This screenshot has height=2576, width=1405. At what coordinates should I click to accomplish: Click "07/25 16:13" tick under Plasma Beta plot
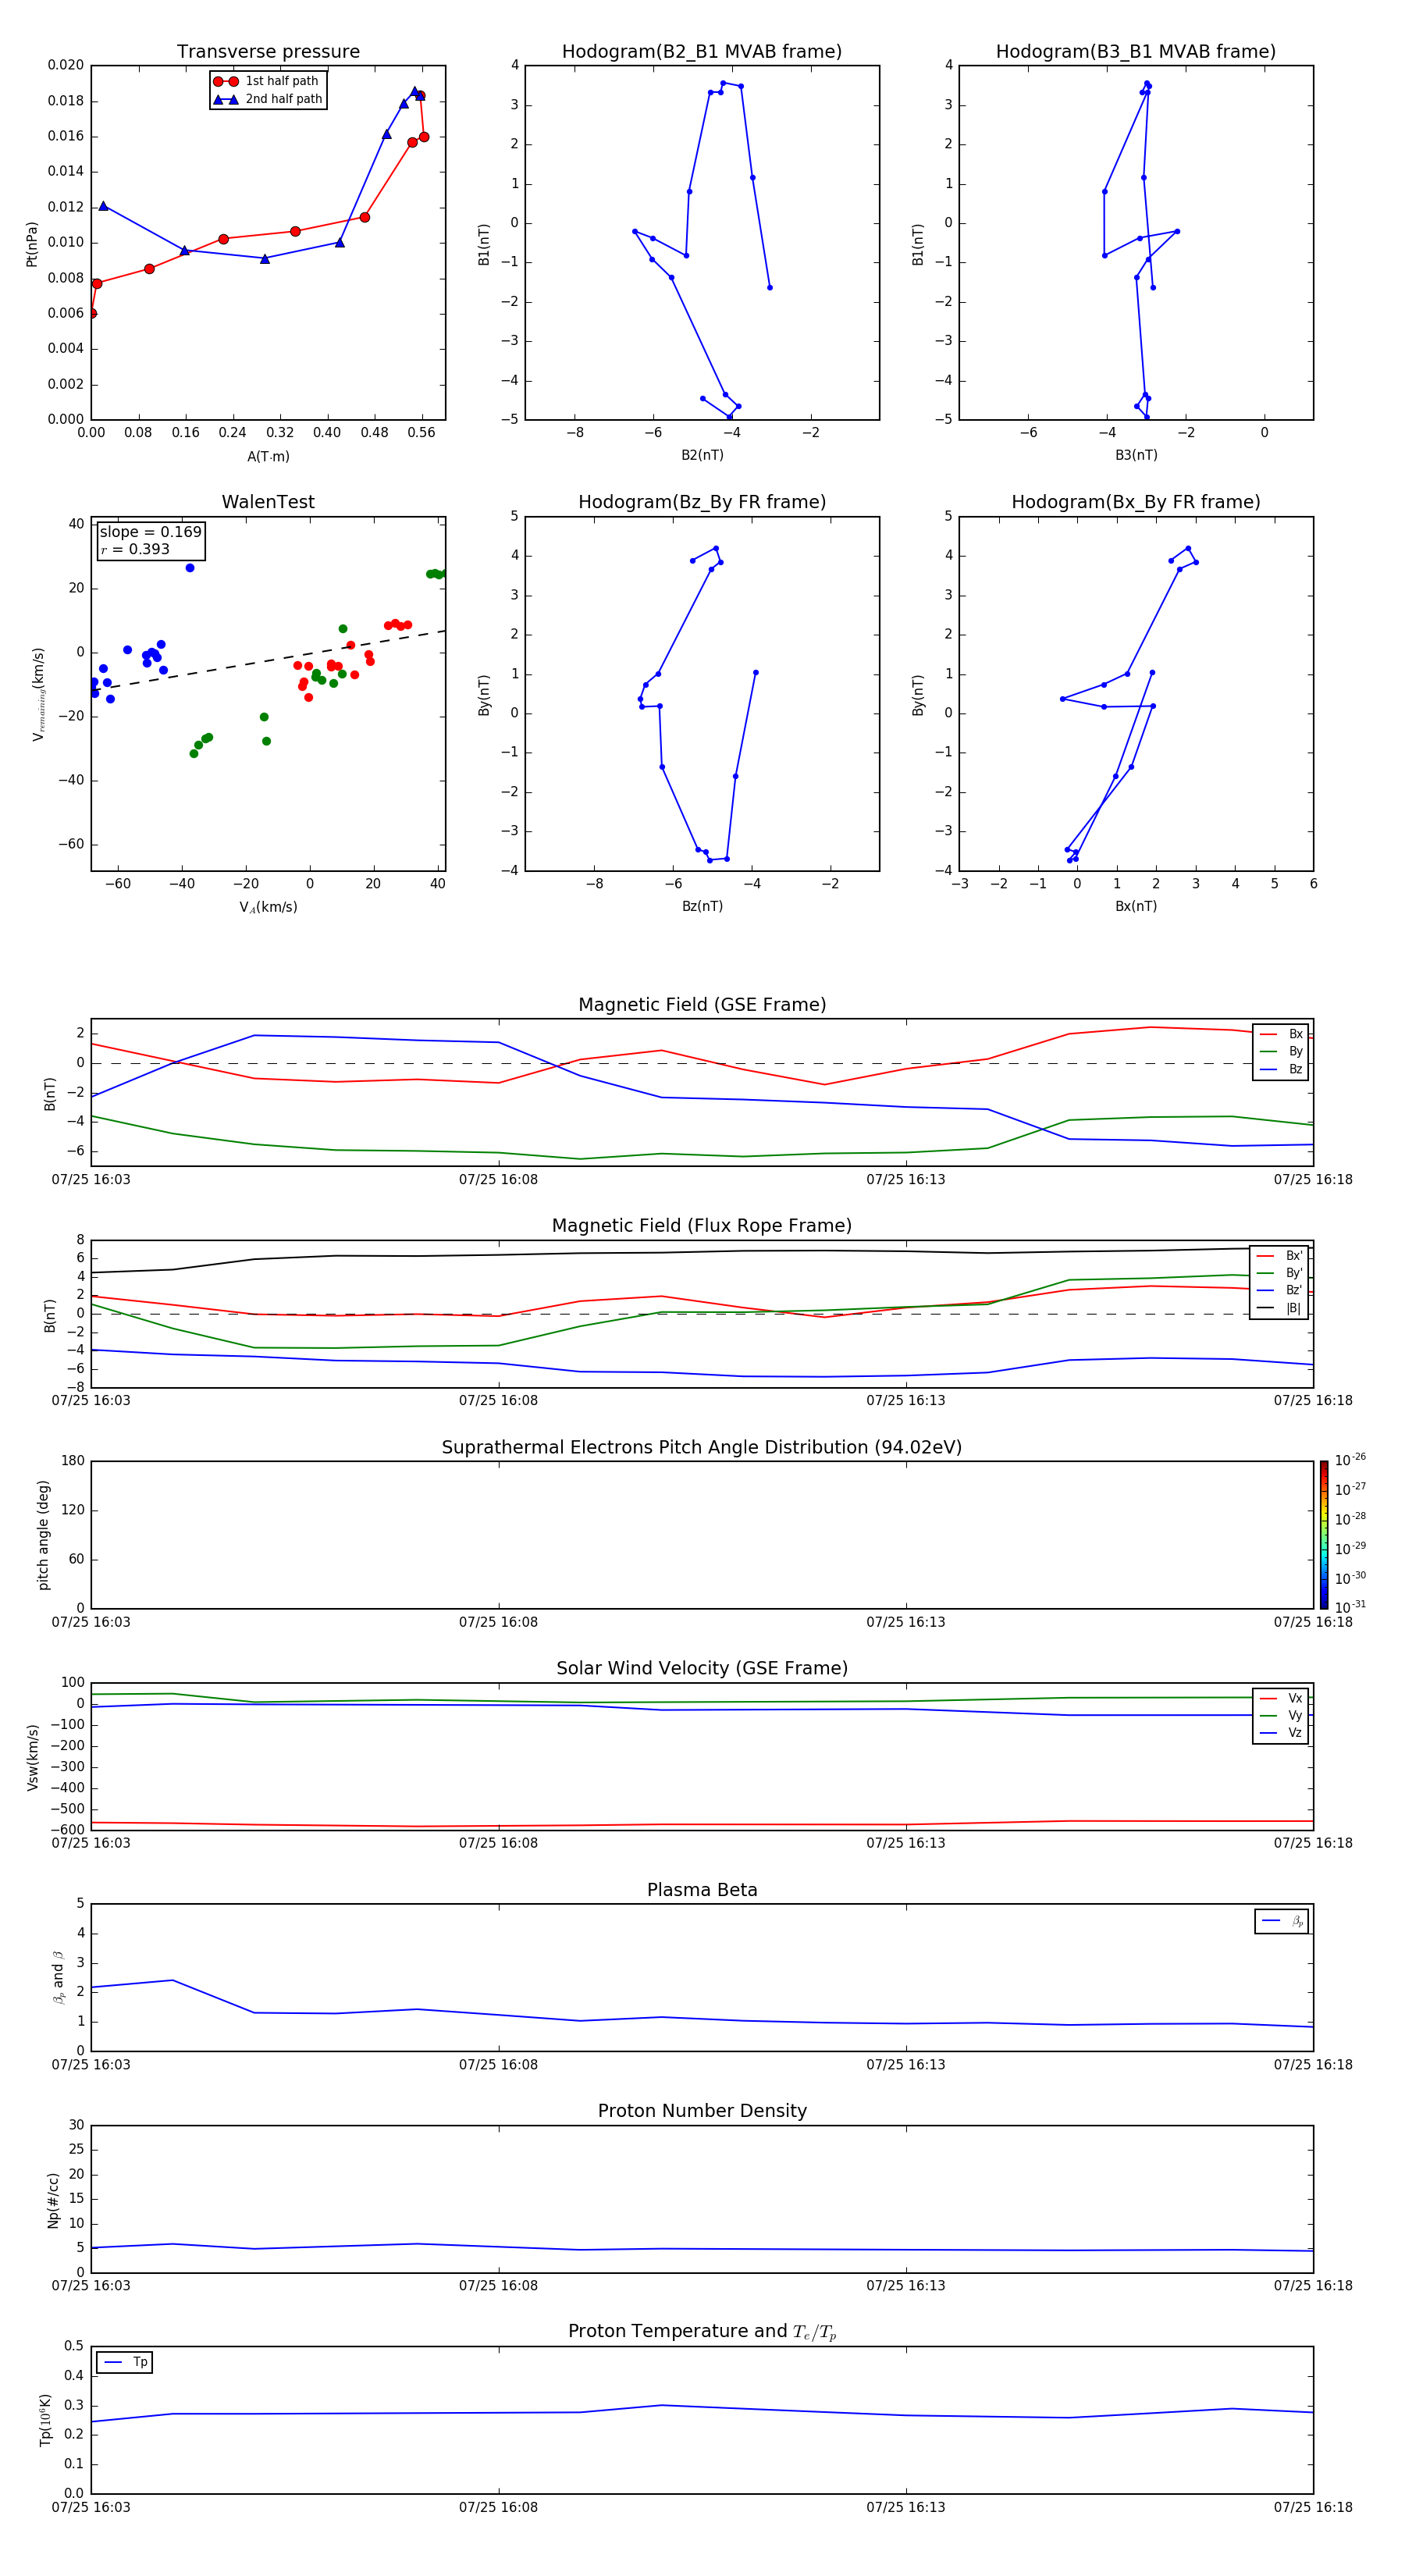click(906, 2065)
